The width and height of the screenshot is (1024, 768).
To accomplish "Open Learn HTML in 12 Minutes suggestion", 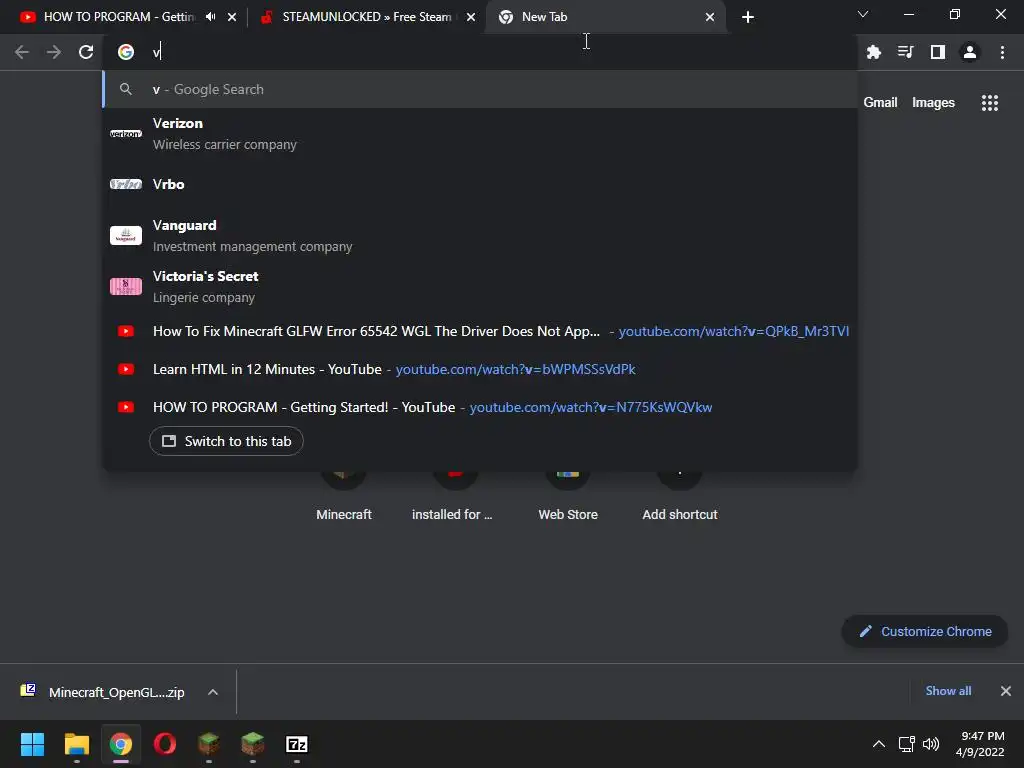I will (x=480, y=369).
